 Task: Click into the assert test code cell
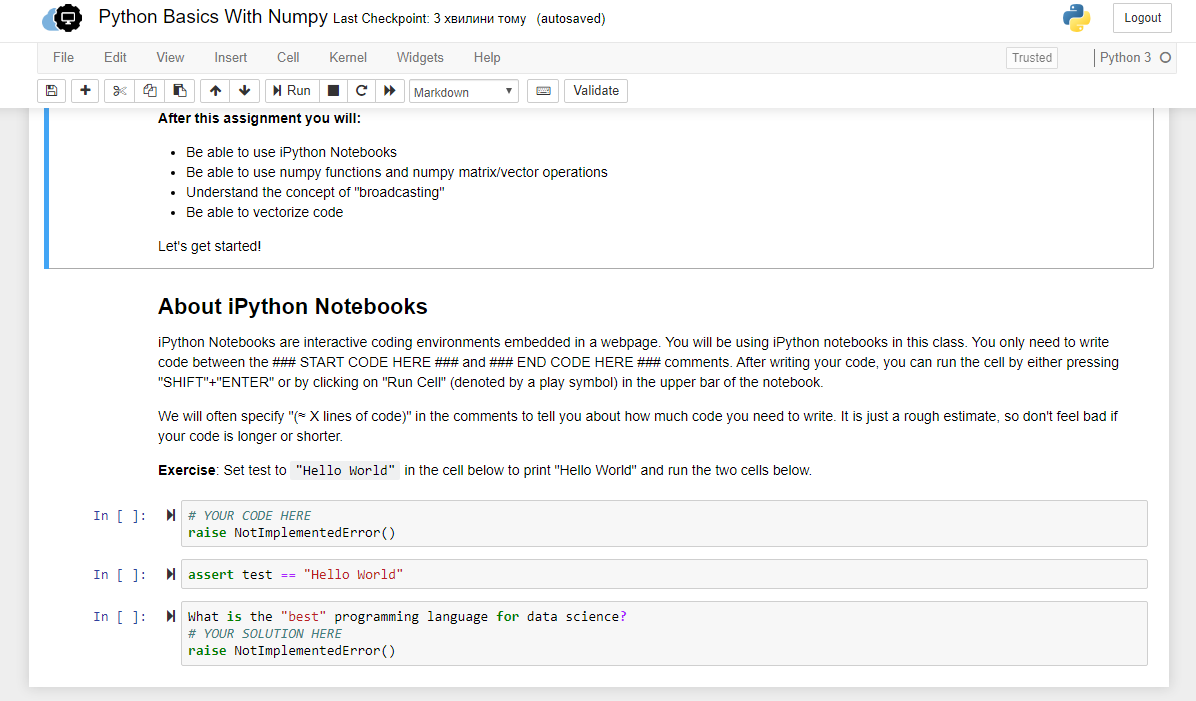pos(664,574)
